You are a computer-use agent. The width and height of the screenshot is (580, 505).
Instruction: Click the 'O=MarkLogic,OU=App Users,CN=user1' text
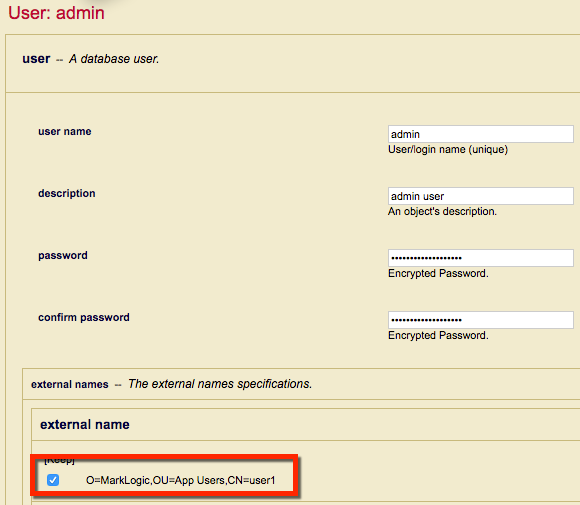pyautogui.click(x=181, y=480)
